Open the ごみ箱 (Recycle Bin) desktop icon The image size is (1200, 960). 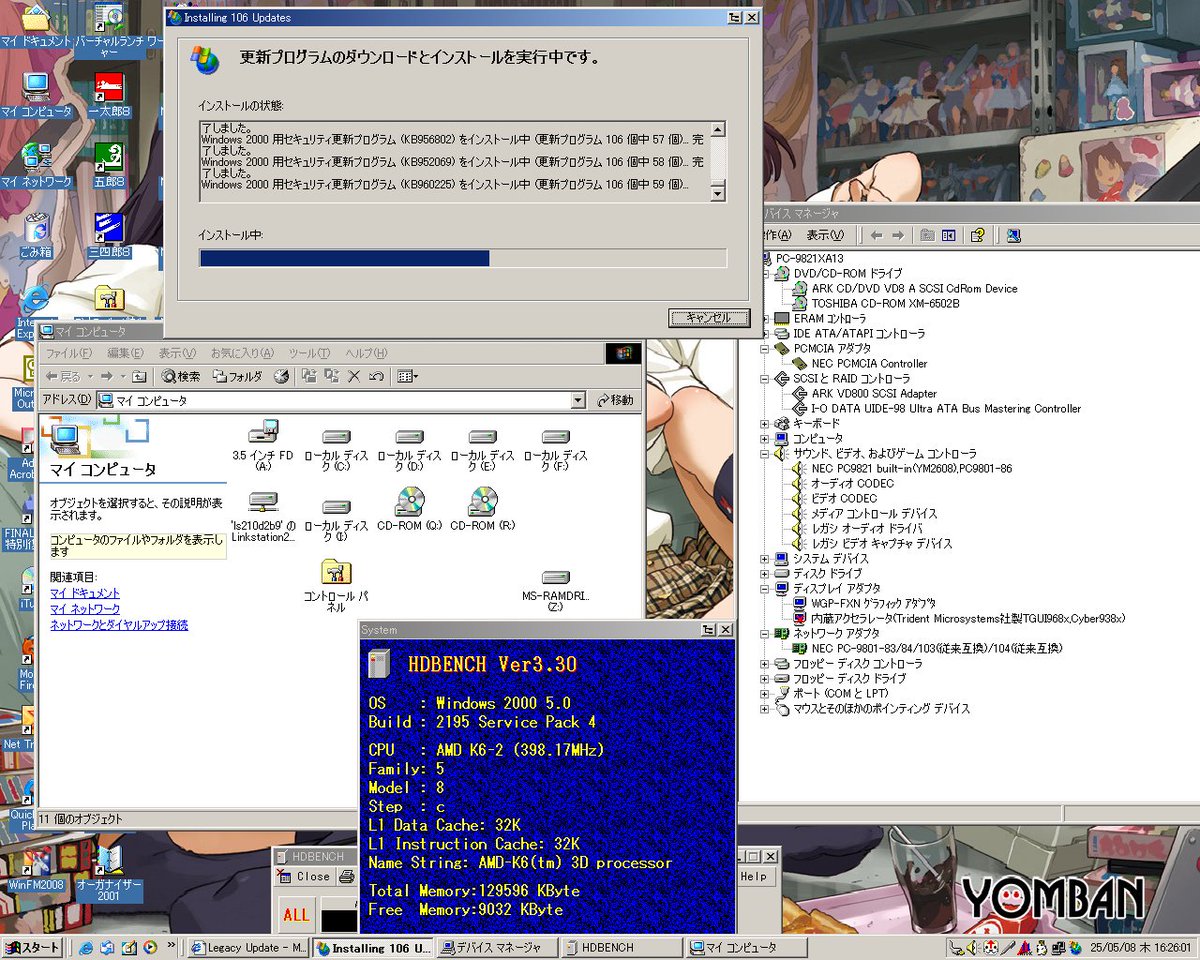coord(36,234)
